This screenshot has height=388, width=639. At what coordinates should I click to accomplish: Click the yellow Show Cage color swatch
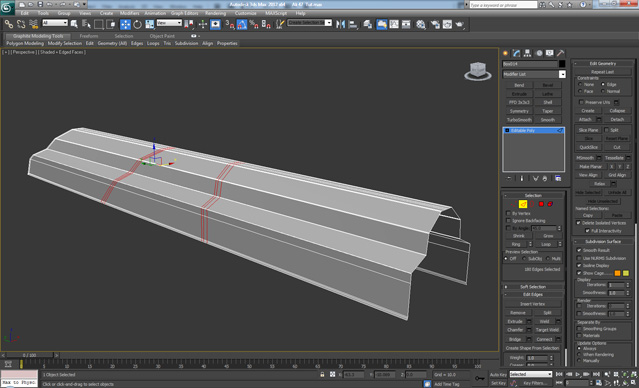626,273
